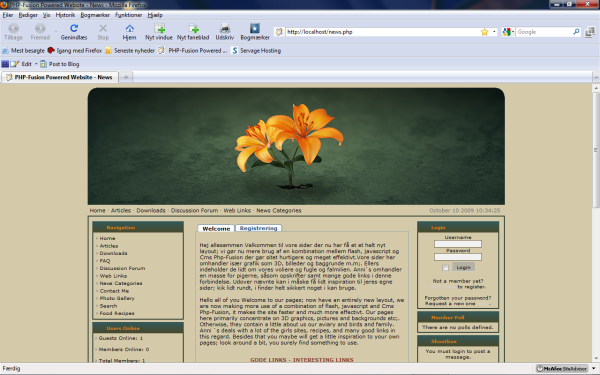This screenshot has height=375, width=600.
Task: Open Igang med Firefox bookmark
Action: point(75,51)
